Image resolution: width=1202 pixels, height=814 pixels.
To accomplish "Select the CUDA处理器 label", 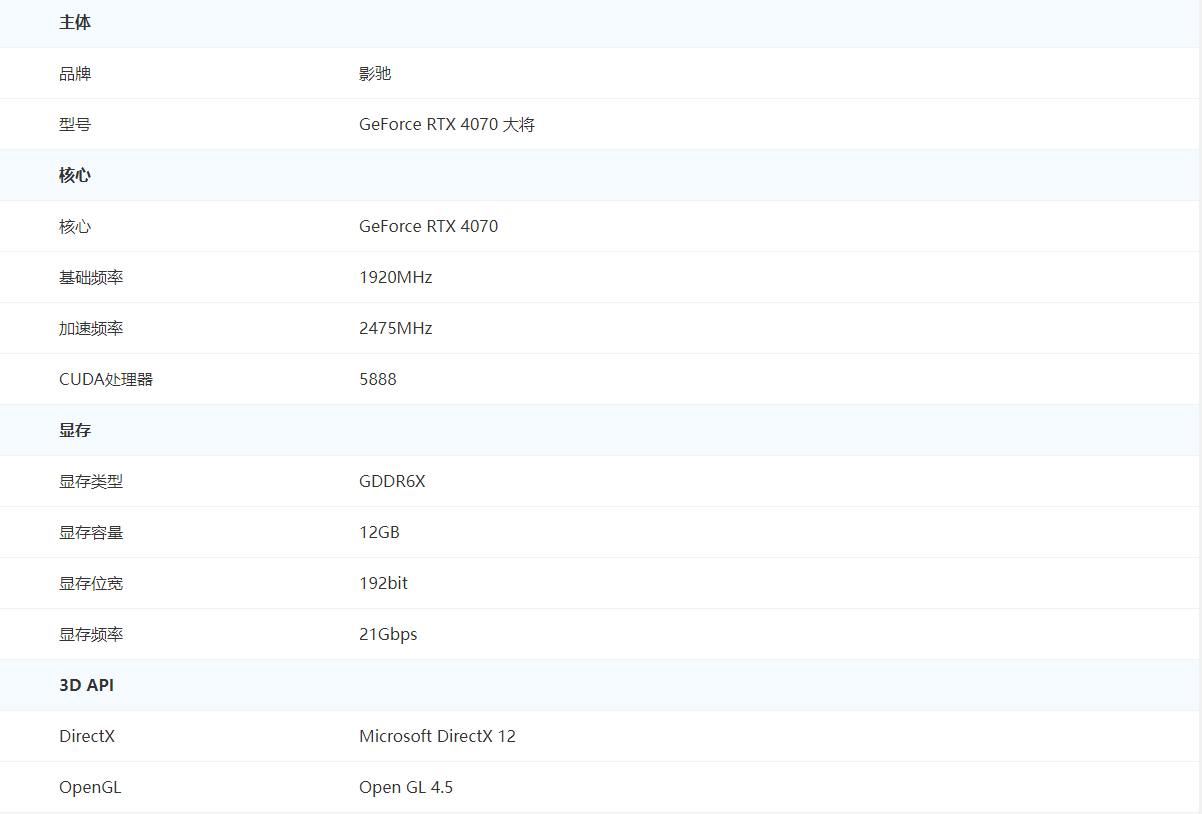I will coord(106,379).
